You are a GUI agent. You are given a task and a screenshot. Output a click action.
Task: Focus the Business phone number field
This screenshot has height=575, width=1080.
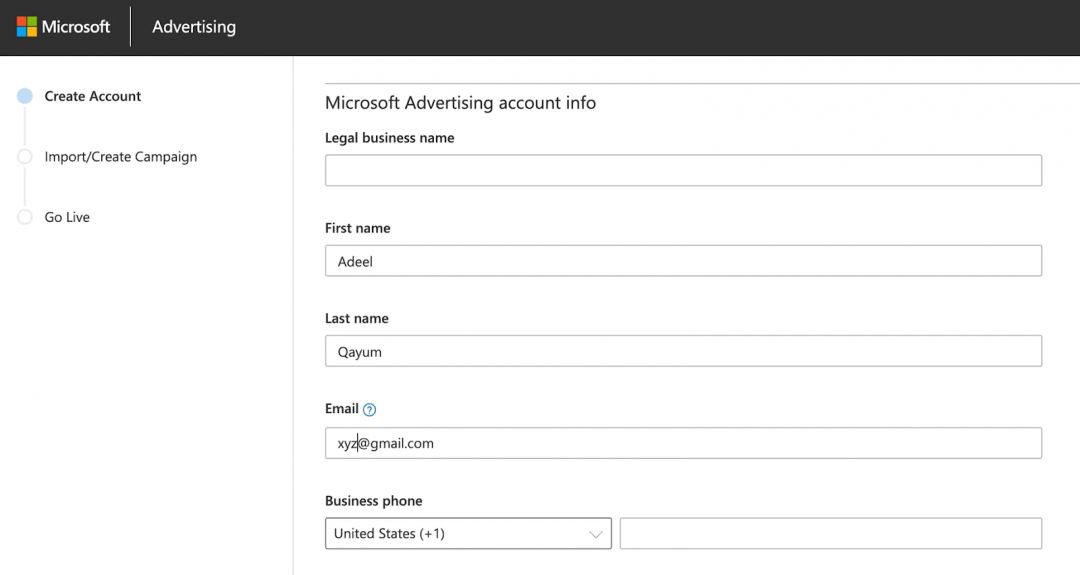click(x=831, y=534)
